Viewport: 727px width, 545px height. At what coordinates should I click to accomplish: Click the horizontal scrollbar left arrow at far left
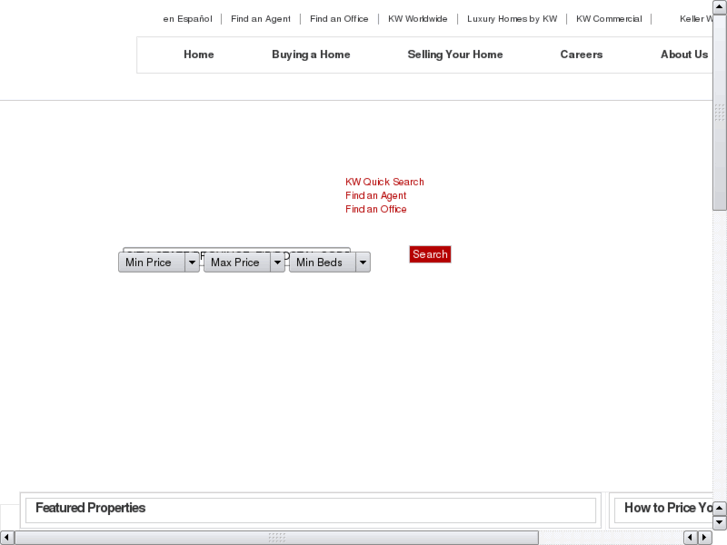coord(6,538)
